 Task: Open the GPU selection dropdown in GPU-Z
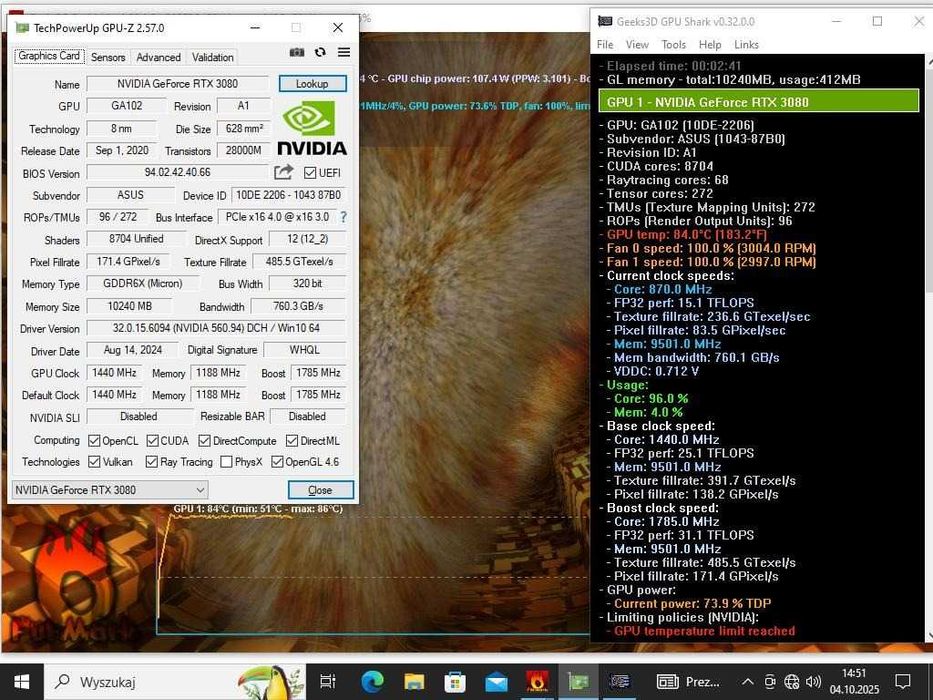tap(109, 490)
